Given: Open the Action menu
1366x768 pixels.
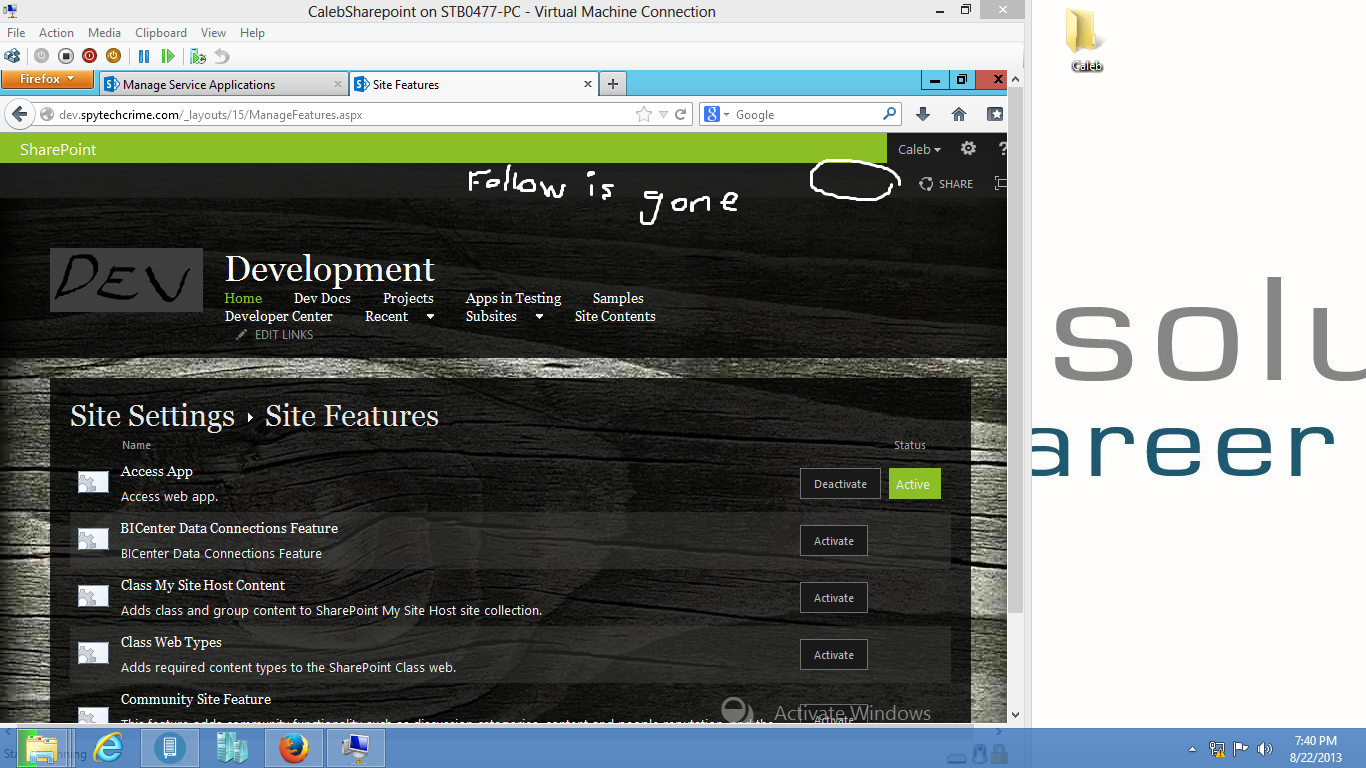Looking at the screenshot, I should point(56,33).
